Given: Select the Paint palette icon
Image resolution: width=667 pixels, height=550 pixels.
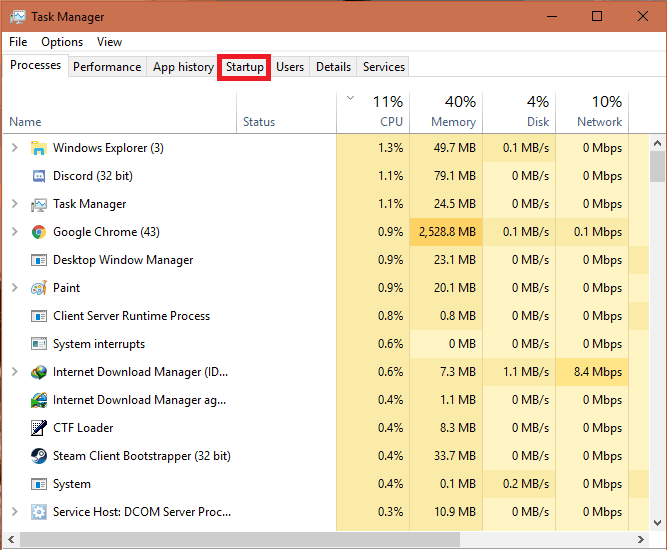Looking at the screenshot, I should [x=39, y=288].
